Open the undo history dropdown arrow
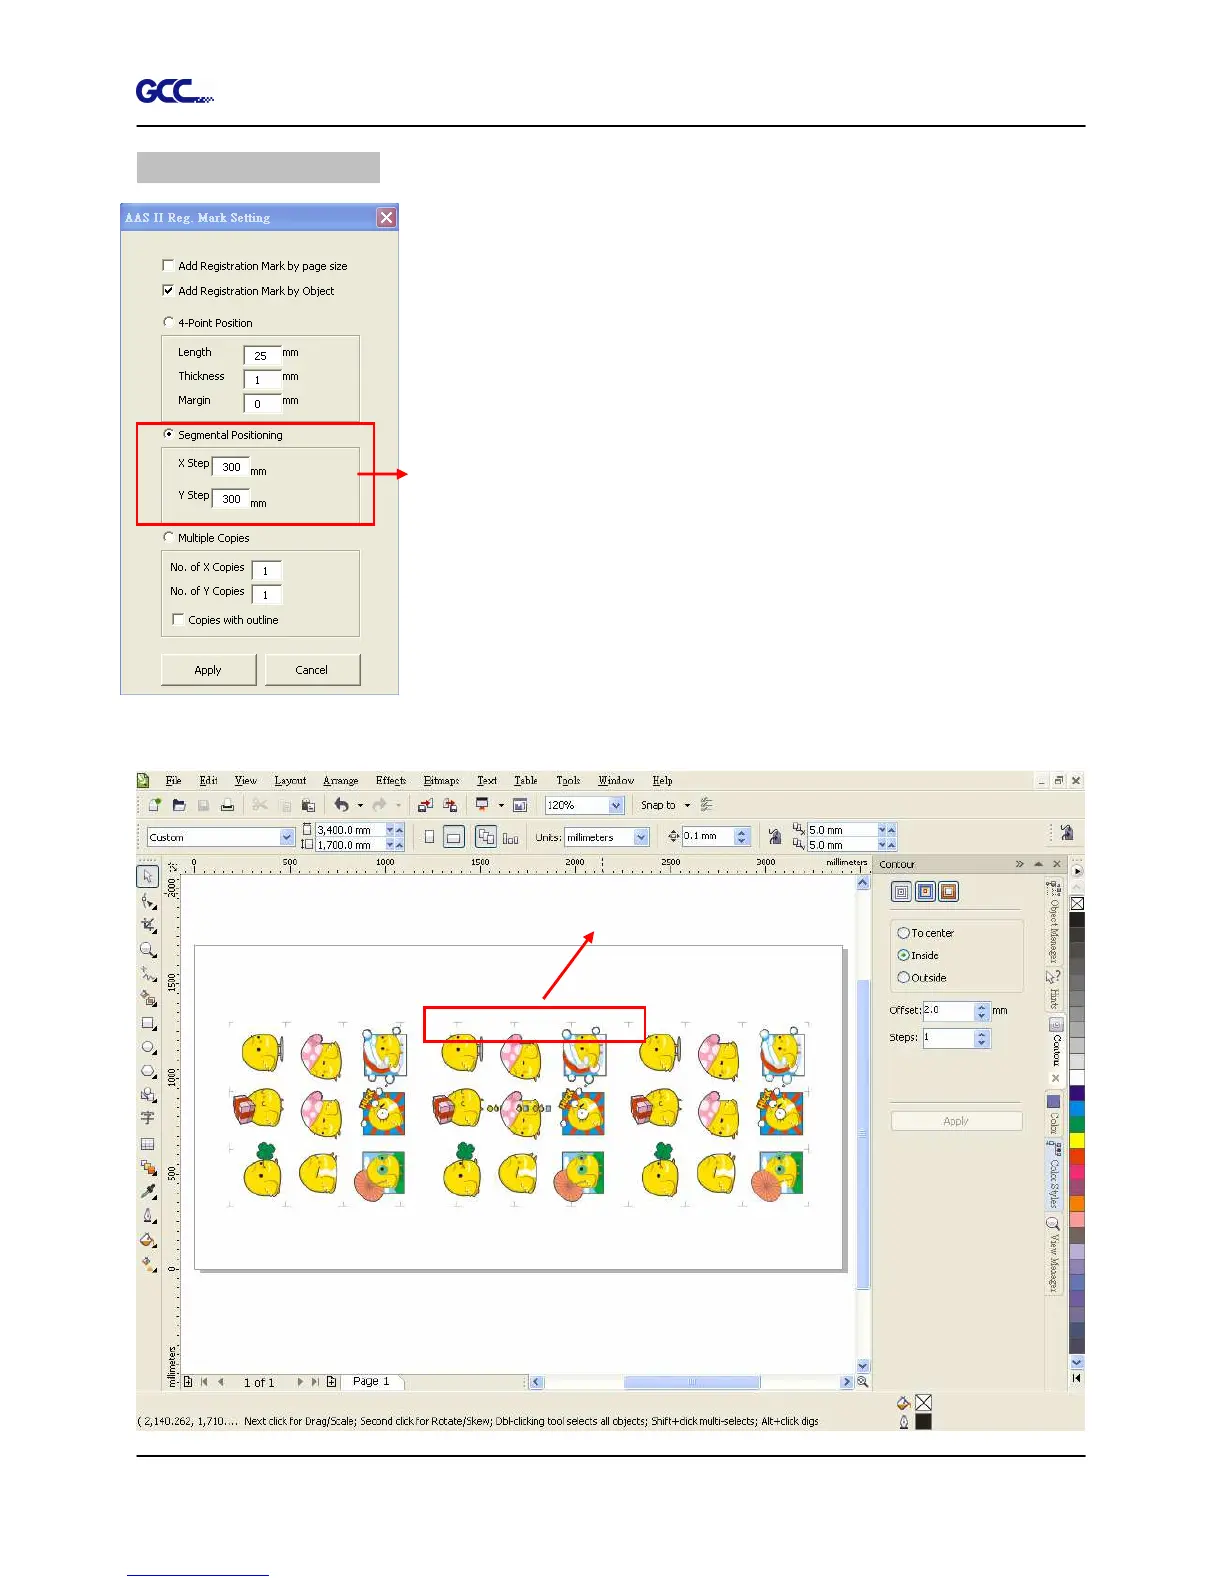 click(360, 805)
